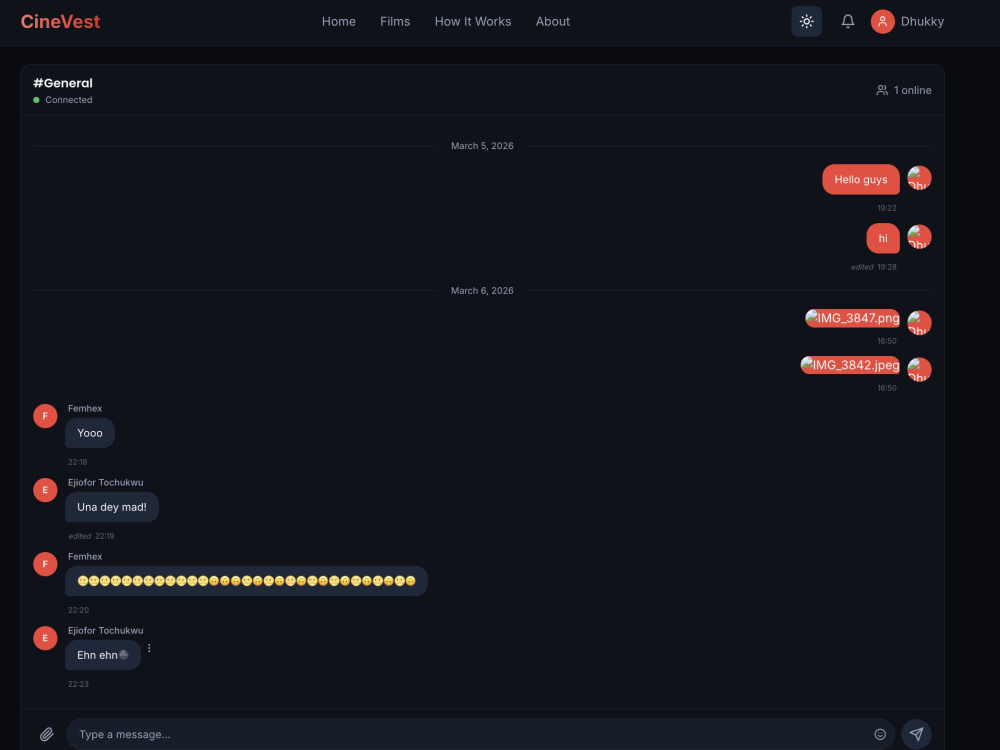Open the IMG_3842.jpeg image attachment
Image resolution: width=1000 pixels, height=750 pixels.
[850, 365]
